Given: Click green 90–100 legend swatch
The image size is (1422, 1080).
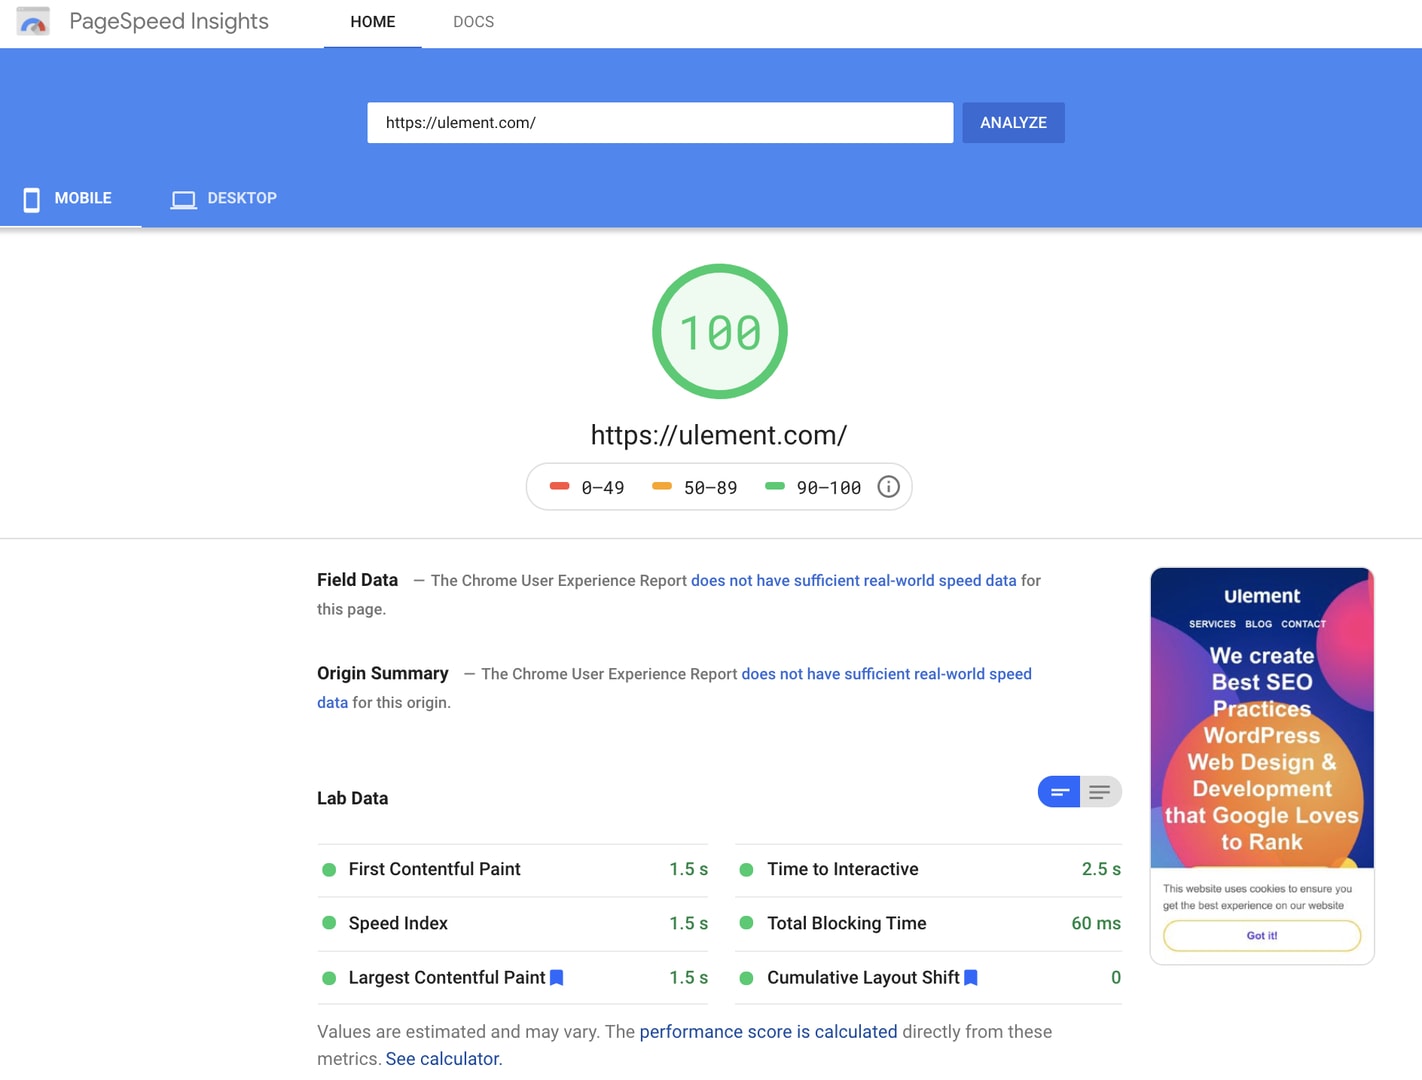Looking at the screenshot, I should pos(775,486).
